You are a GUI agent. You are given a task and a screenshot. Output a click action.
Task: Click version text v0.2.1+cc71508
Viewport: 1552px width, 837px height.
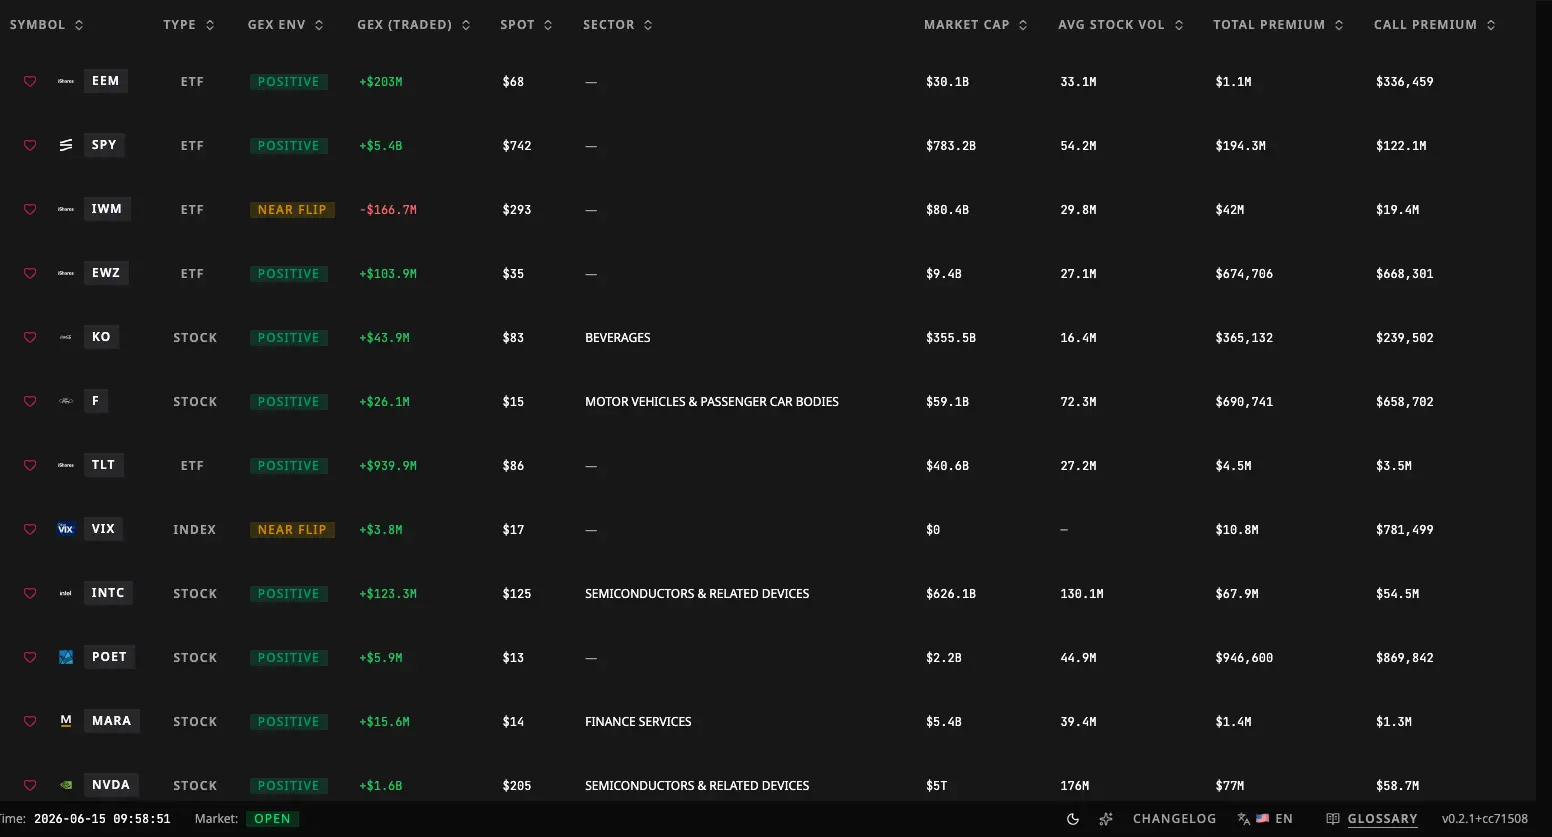[1485, 819]
